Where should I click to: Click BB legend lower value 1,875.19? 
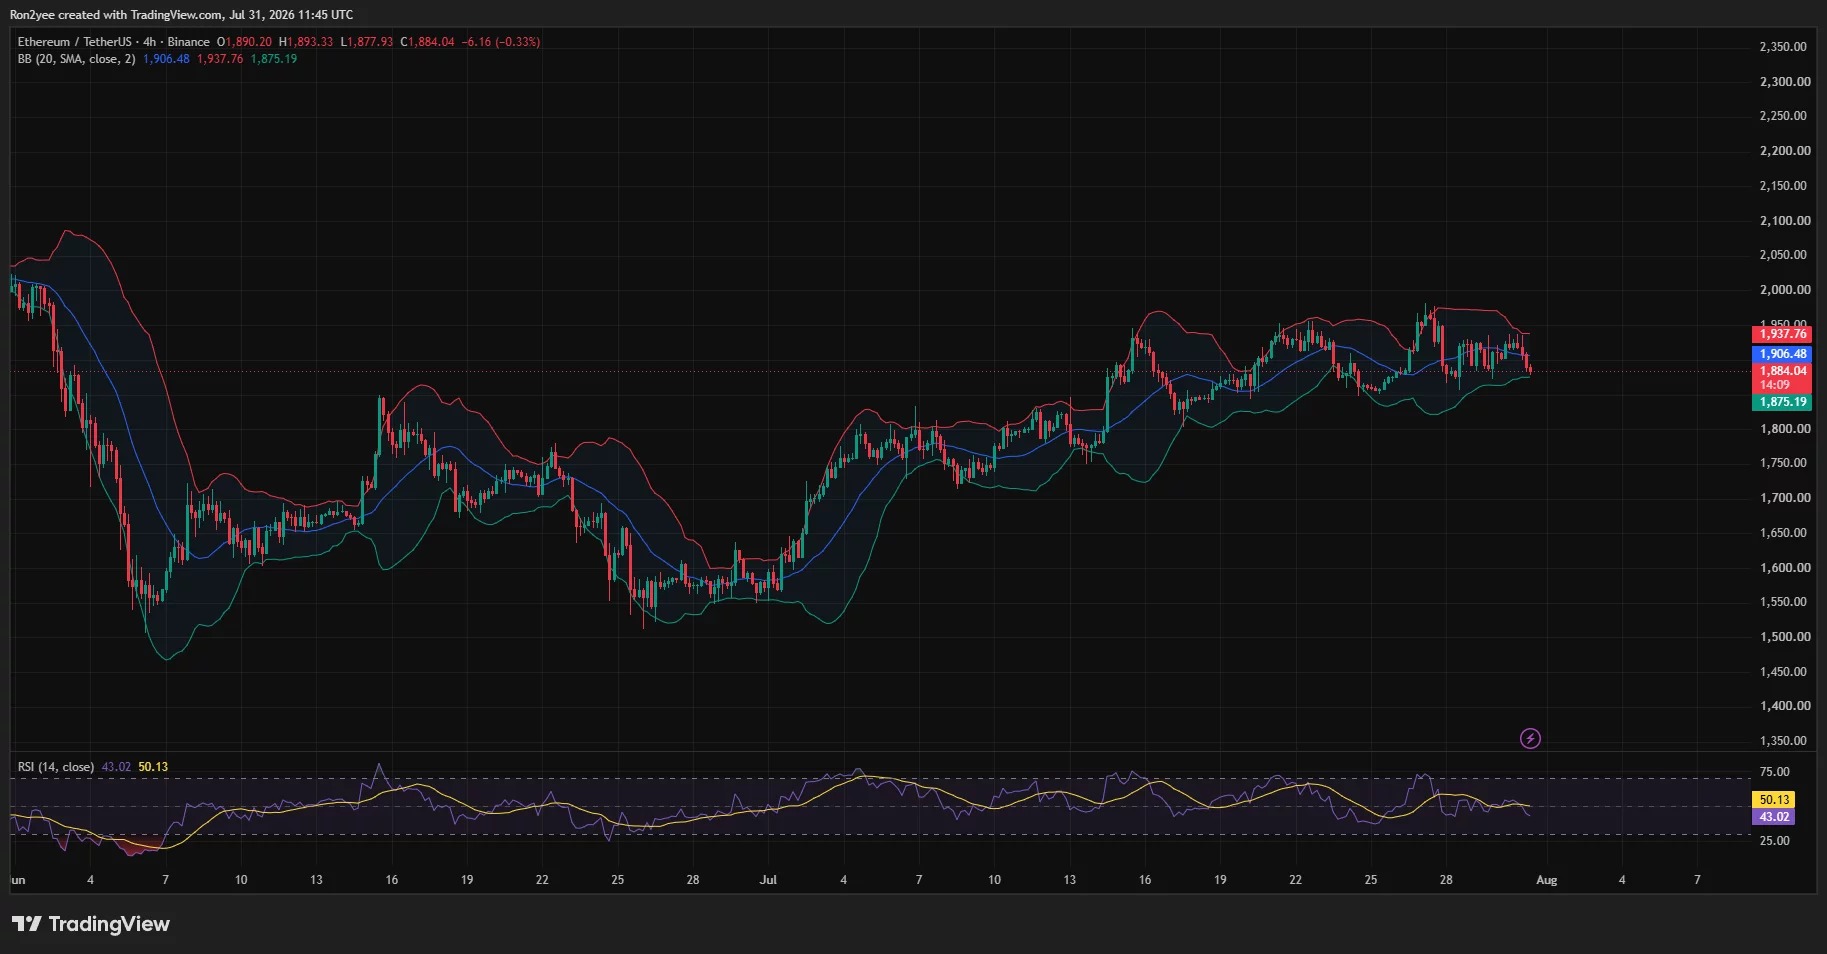[274, 59]
